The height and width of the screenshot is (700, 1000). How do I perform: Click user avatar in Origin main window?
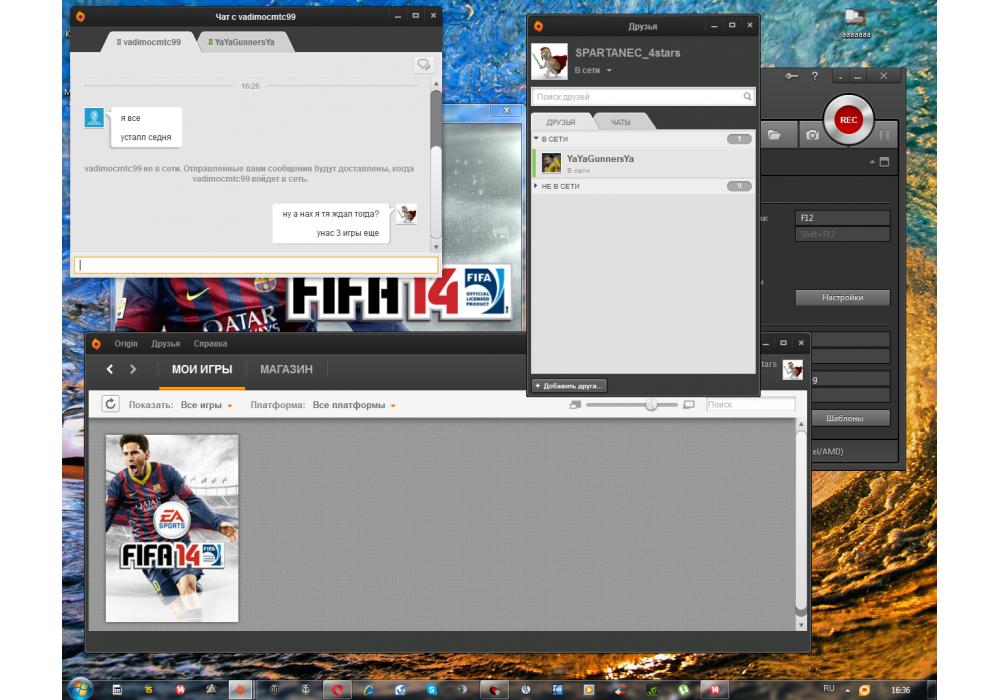click(793, 370)
